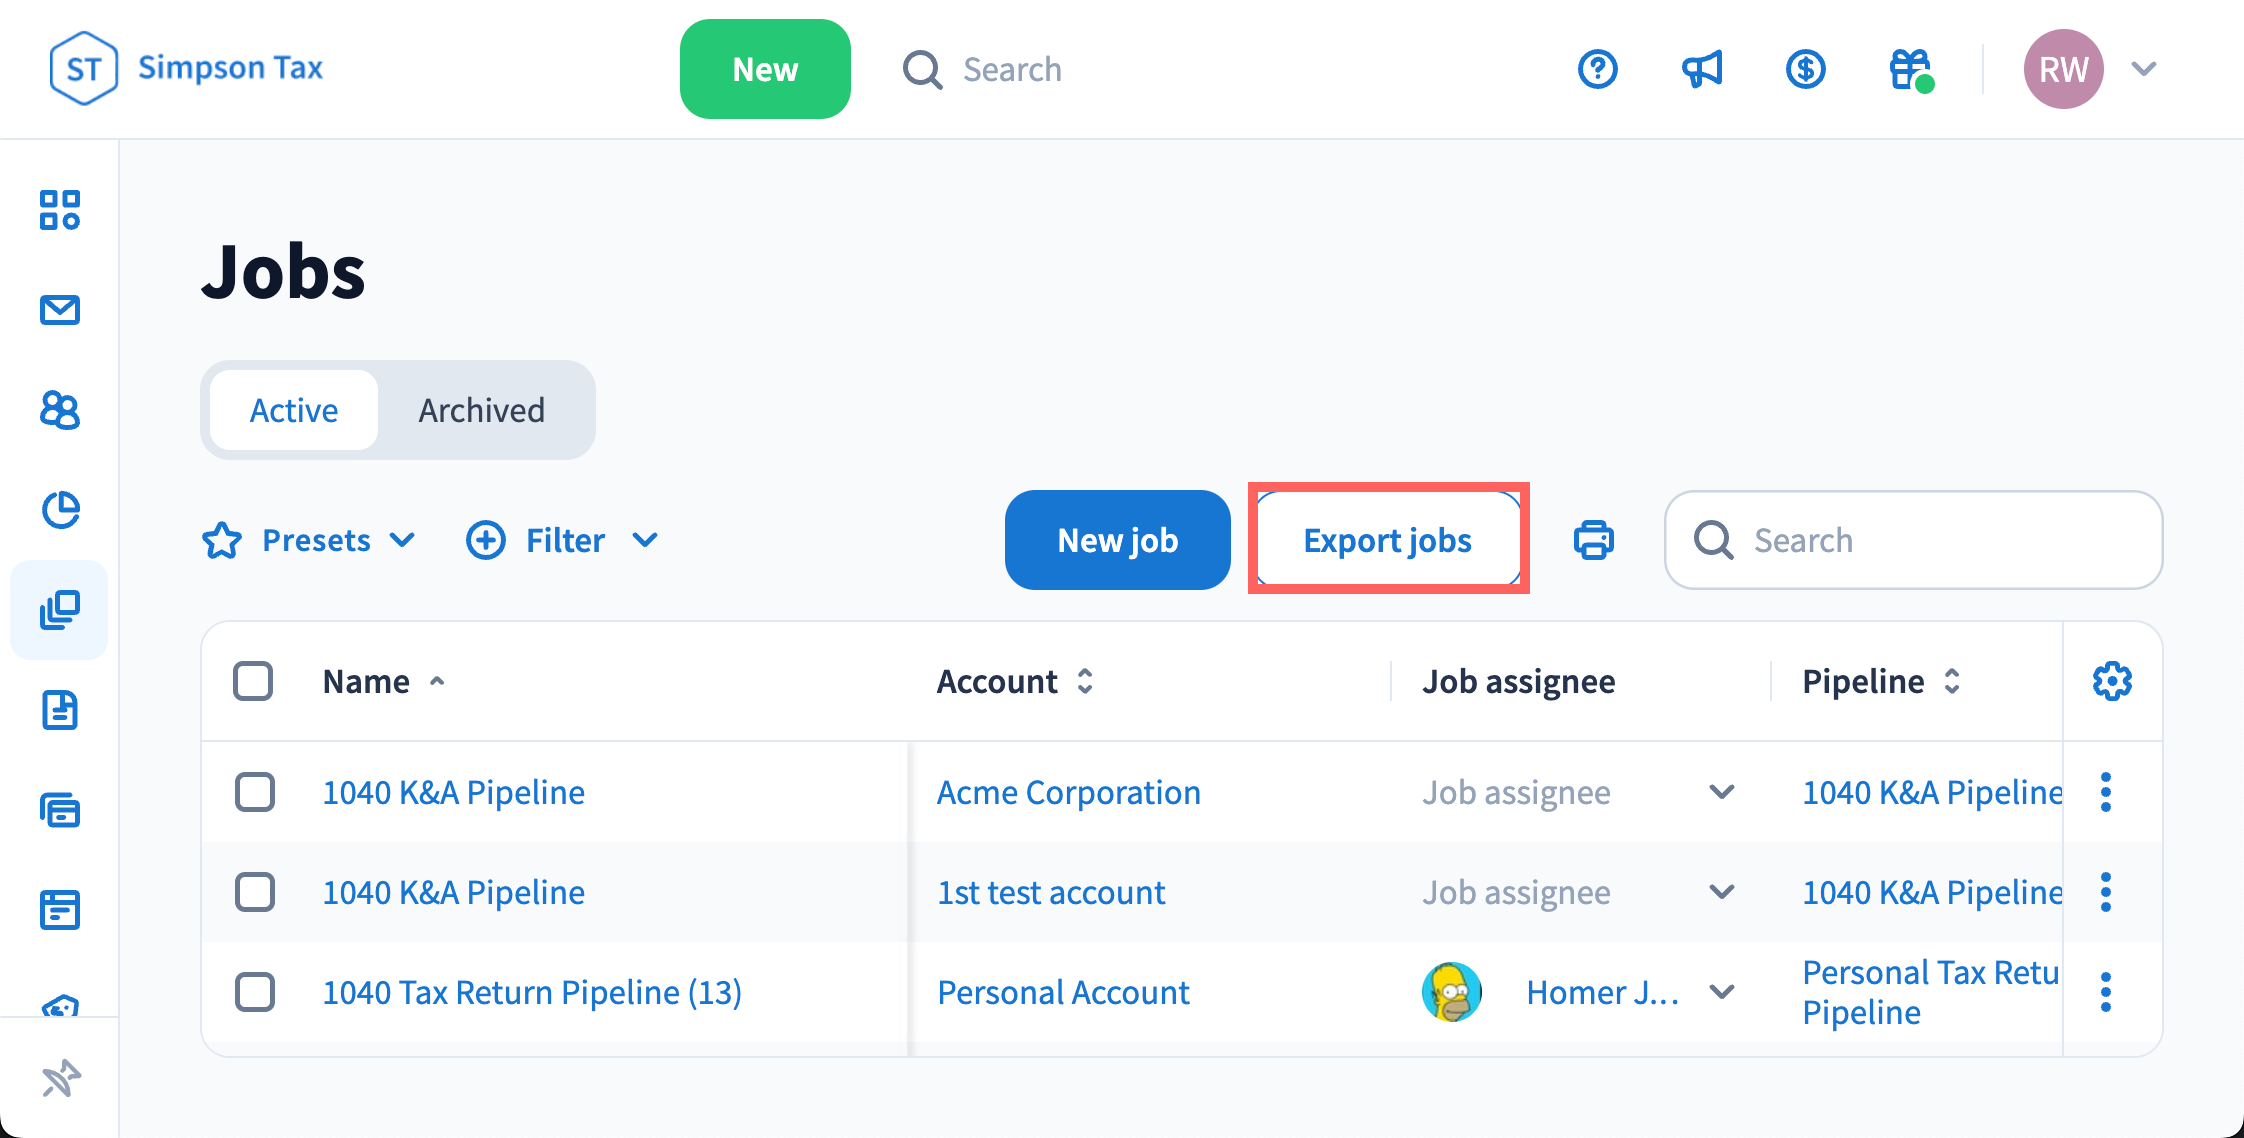
Task: Click the print jobs icon
Action: click(x=1593, y=540)
